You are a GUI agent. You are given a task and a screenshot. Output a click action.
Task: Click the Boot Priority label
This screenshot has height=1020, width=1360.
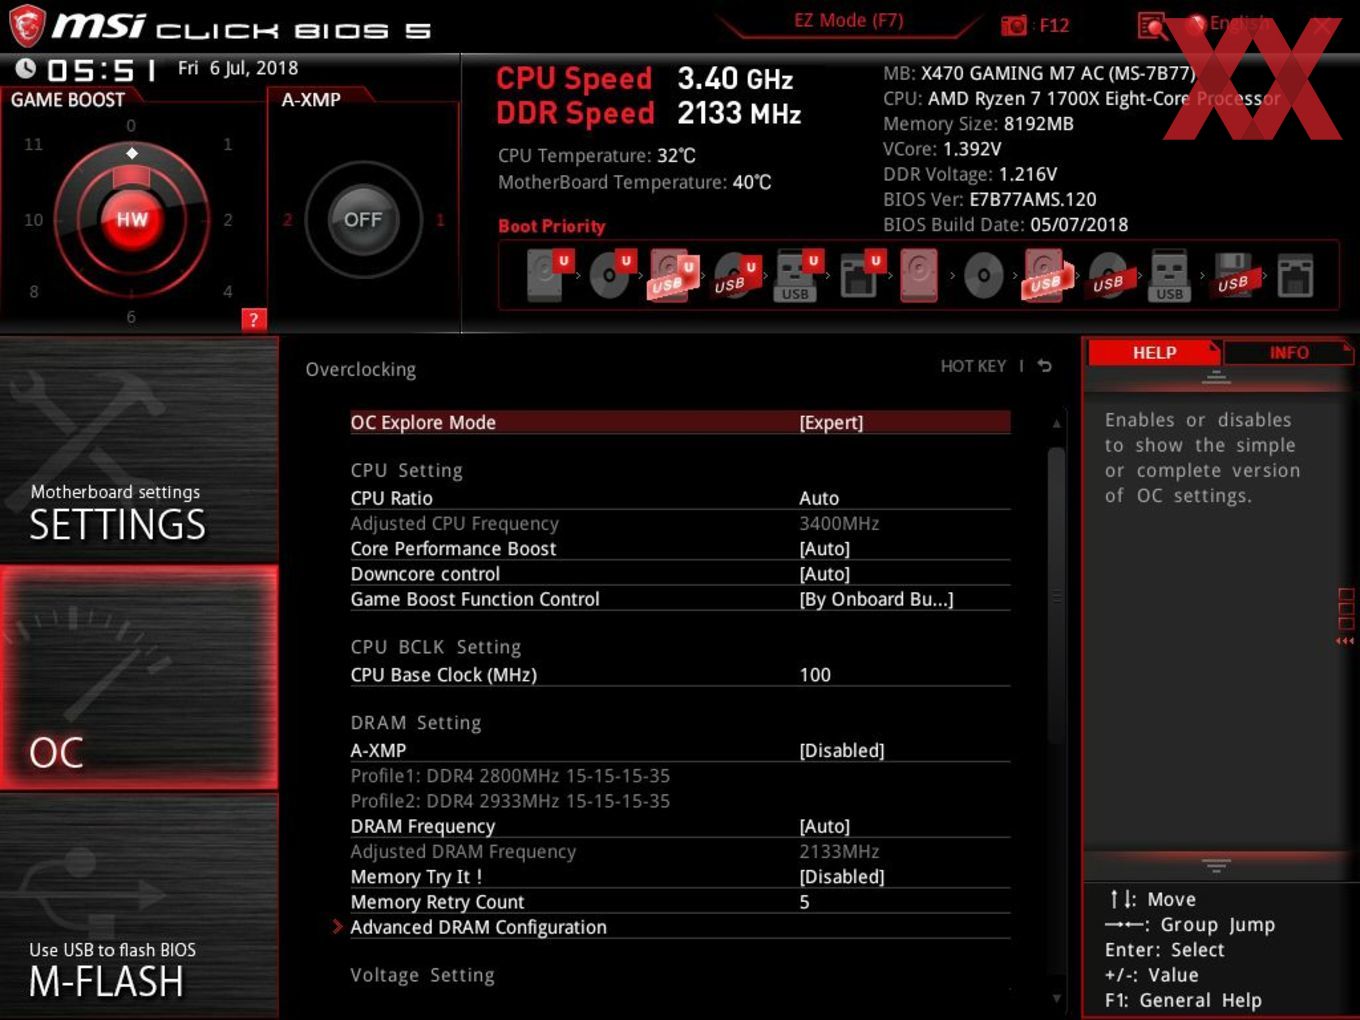[x=551, y=226]
